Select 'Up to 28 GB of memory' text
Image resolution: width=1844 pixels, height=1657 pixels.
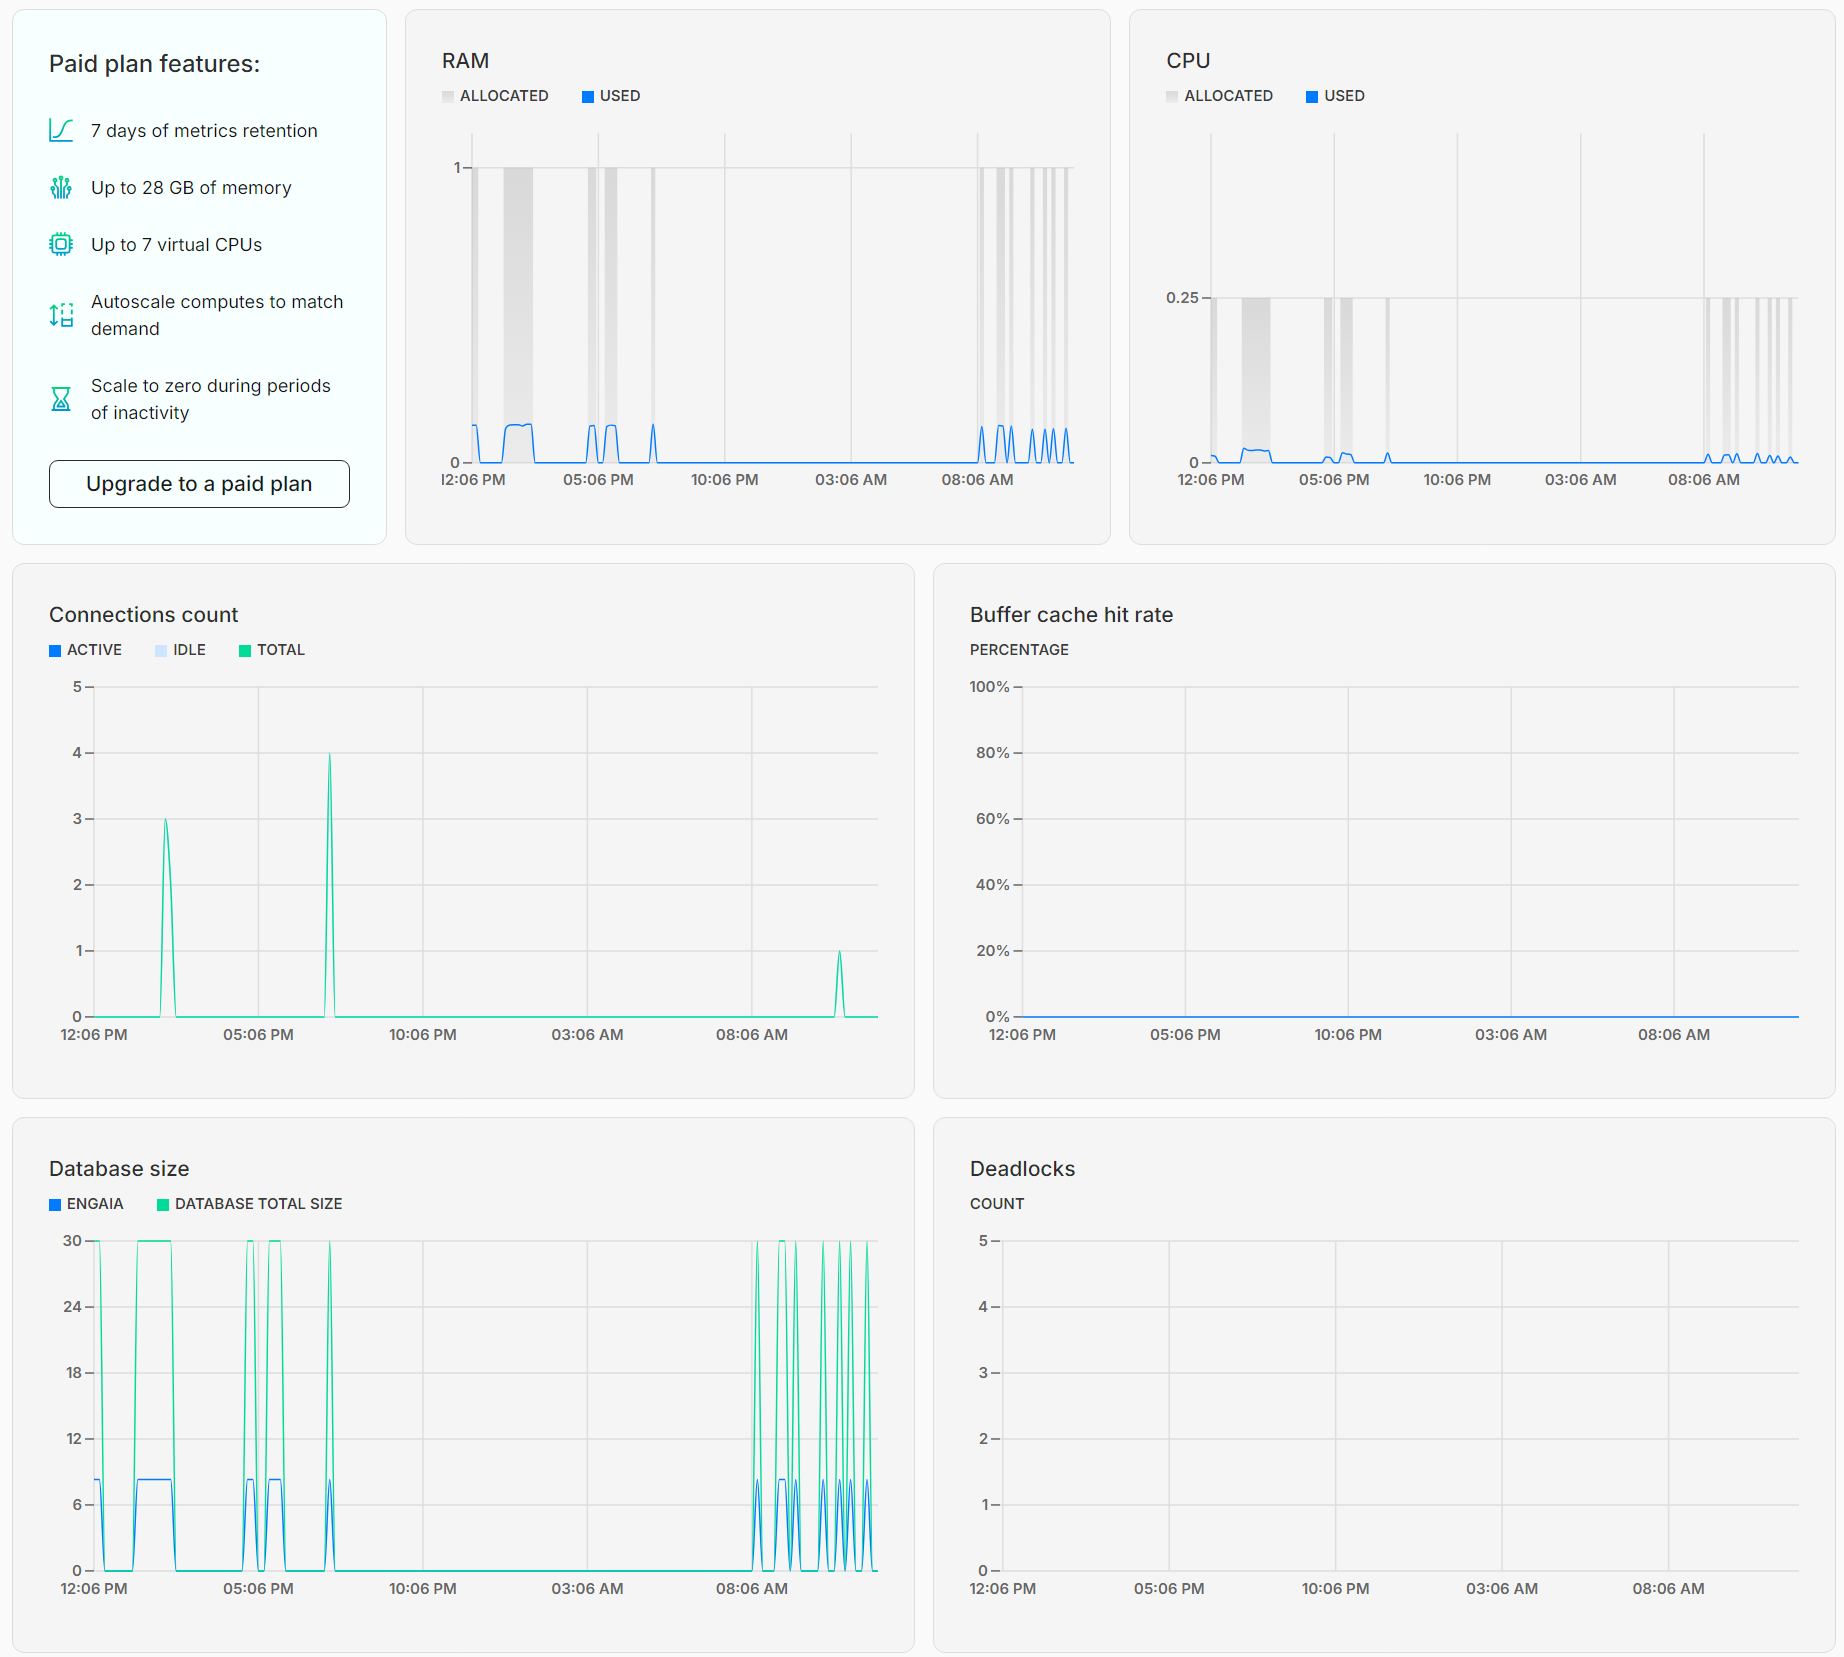pos(191,188)
